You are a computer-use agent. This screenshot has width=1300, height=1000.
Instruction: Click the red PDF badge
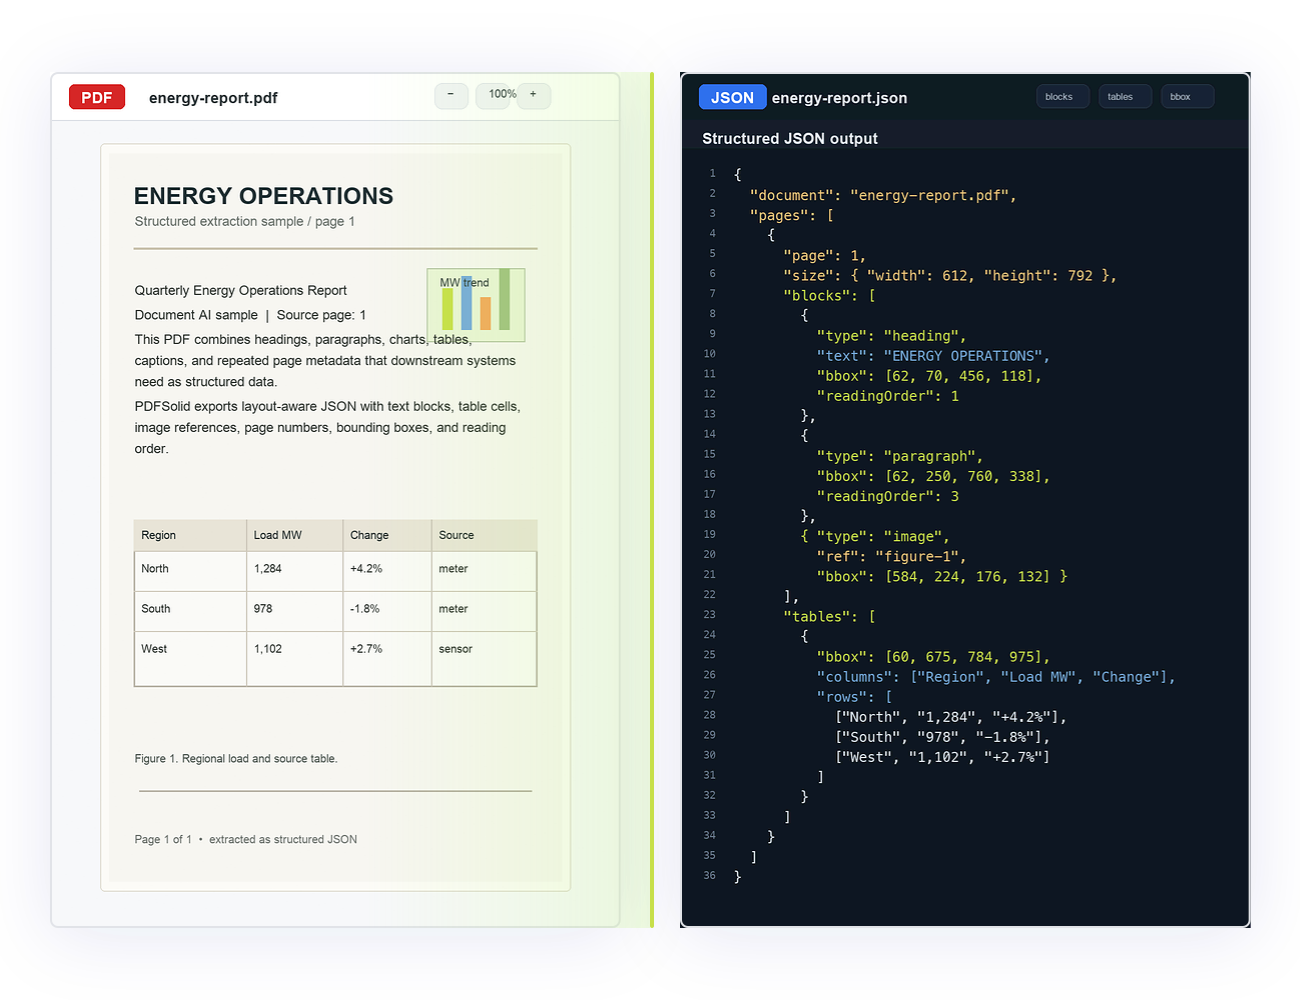tap(97, 97)
